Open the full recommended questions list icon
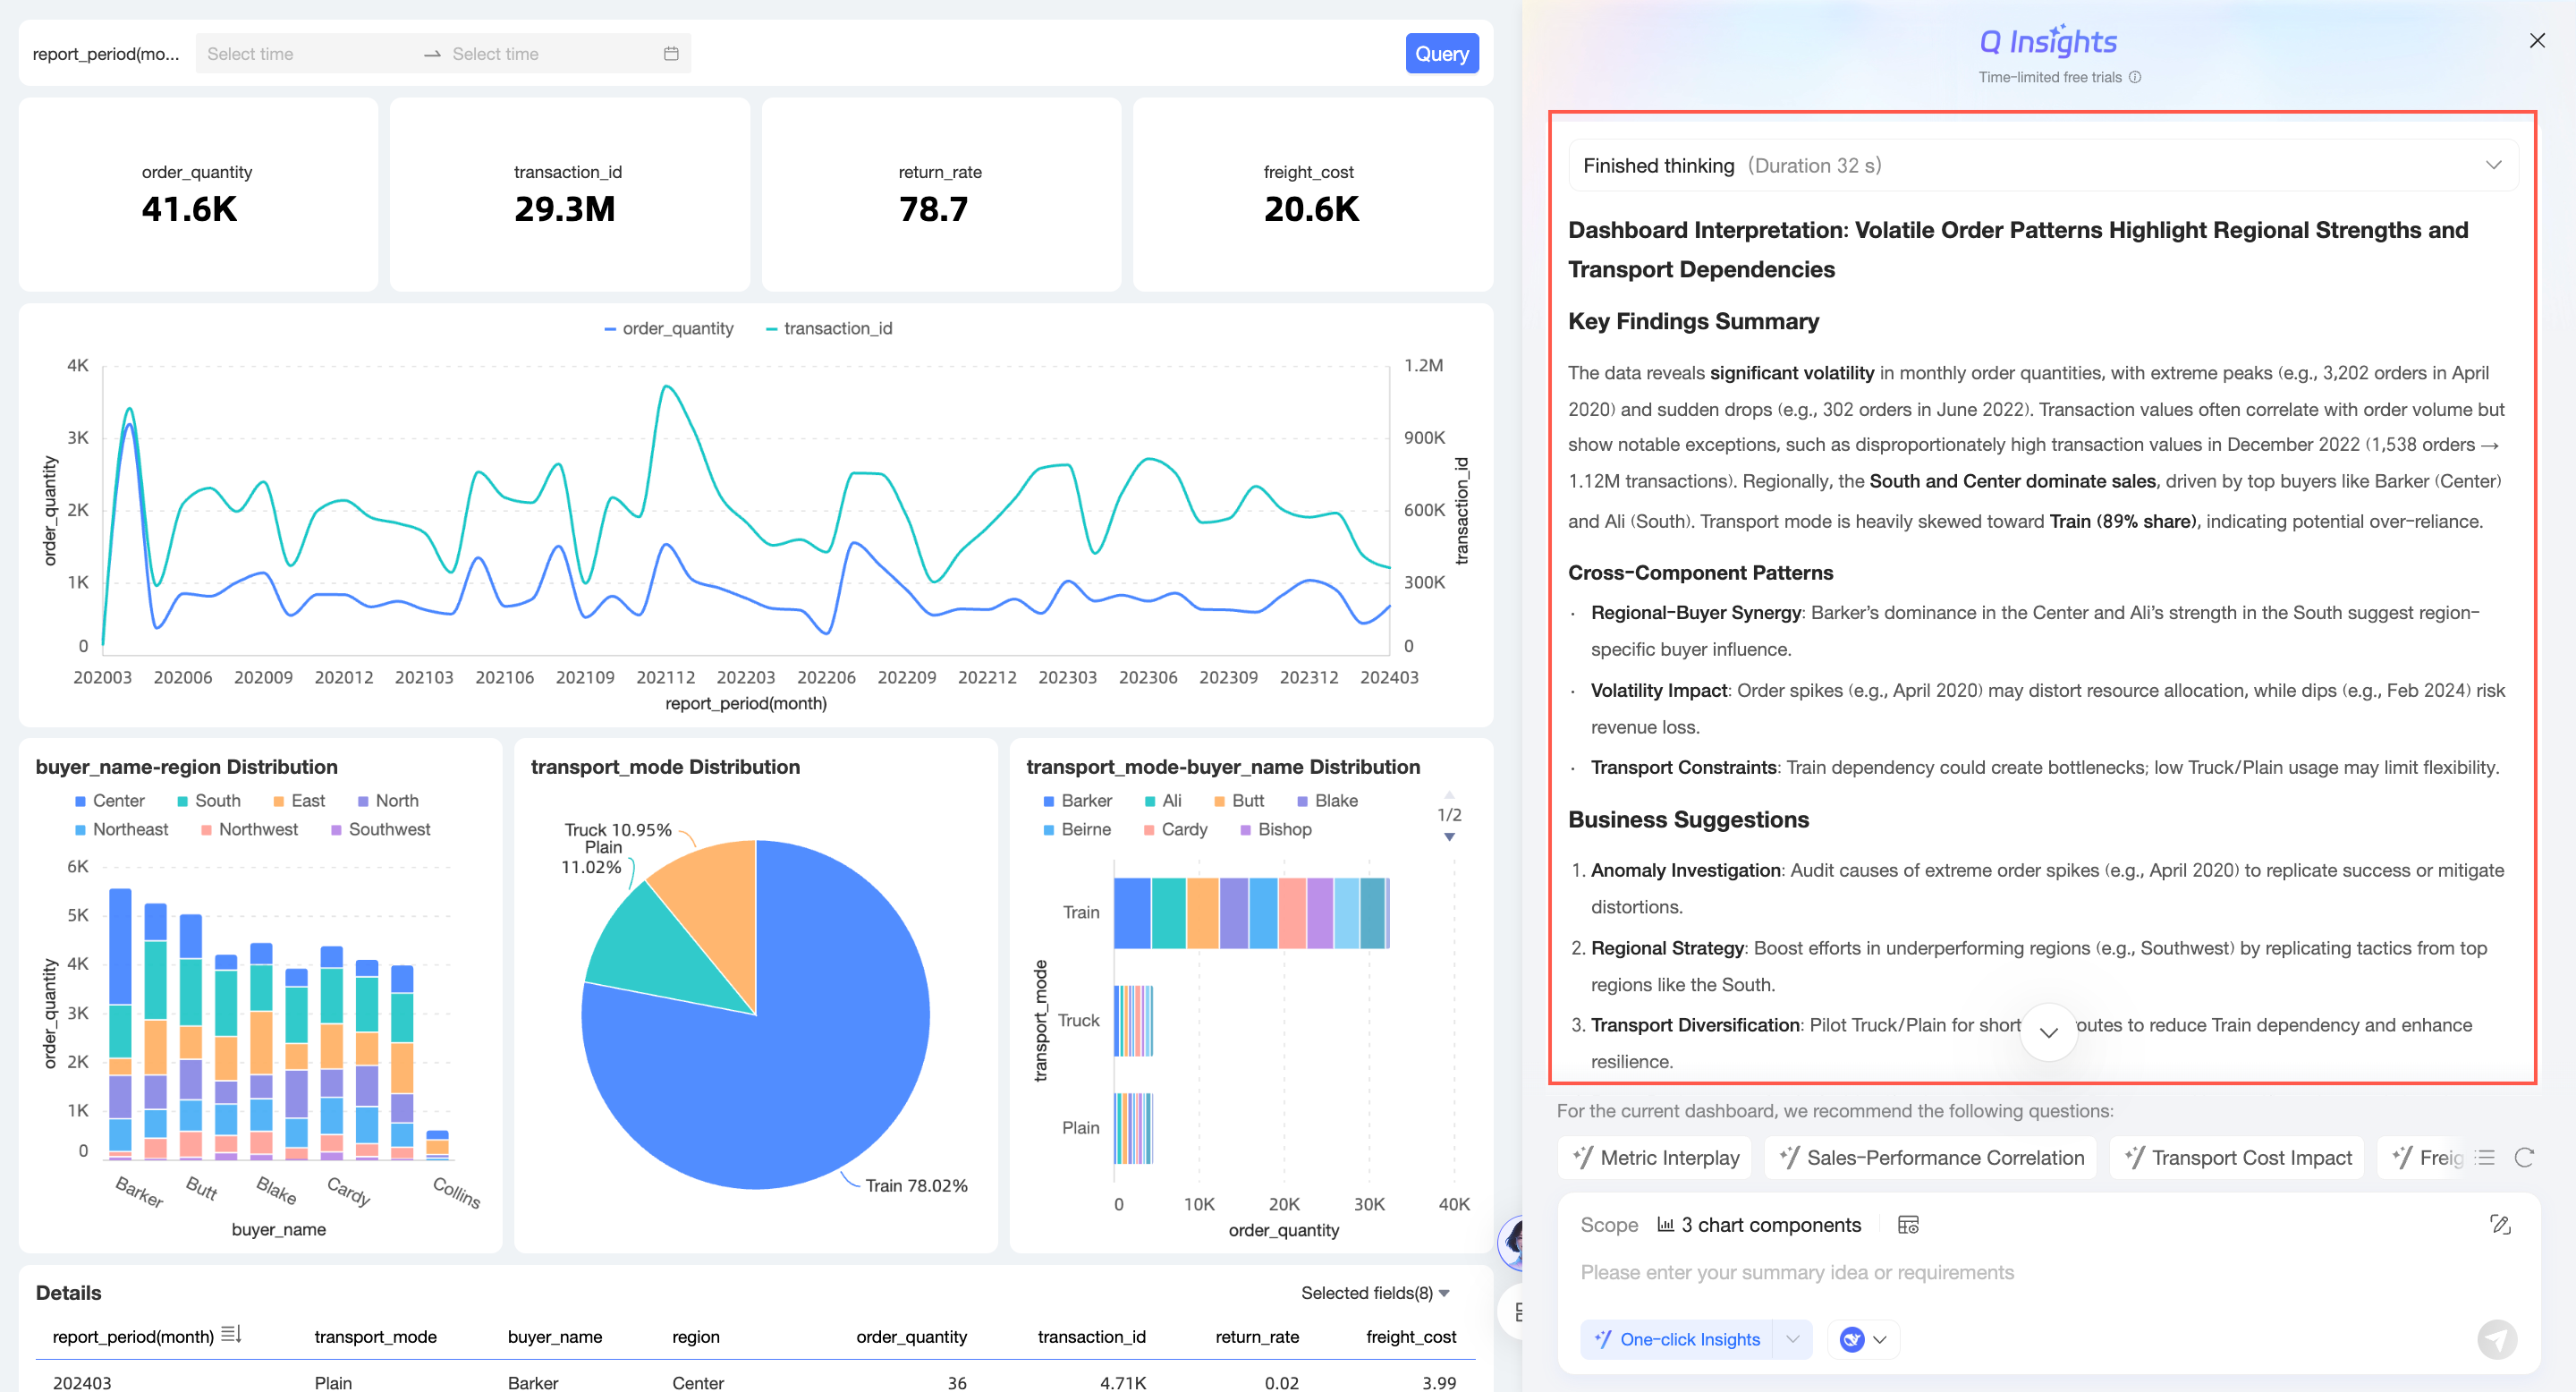2576x1392 pixels. pos(2487,1157)
